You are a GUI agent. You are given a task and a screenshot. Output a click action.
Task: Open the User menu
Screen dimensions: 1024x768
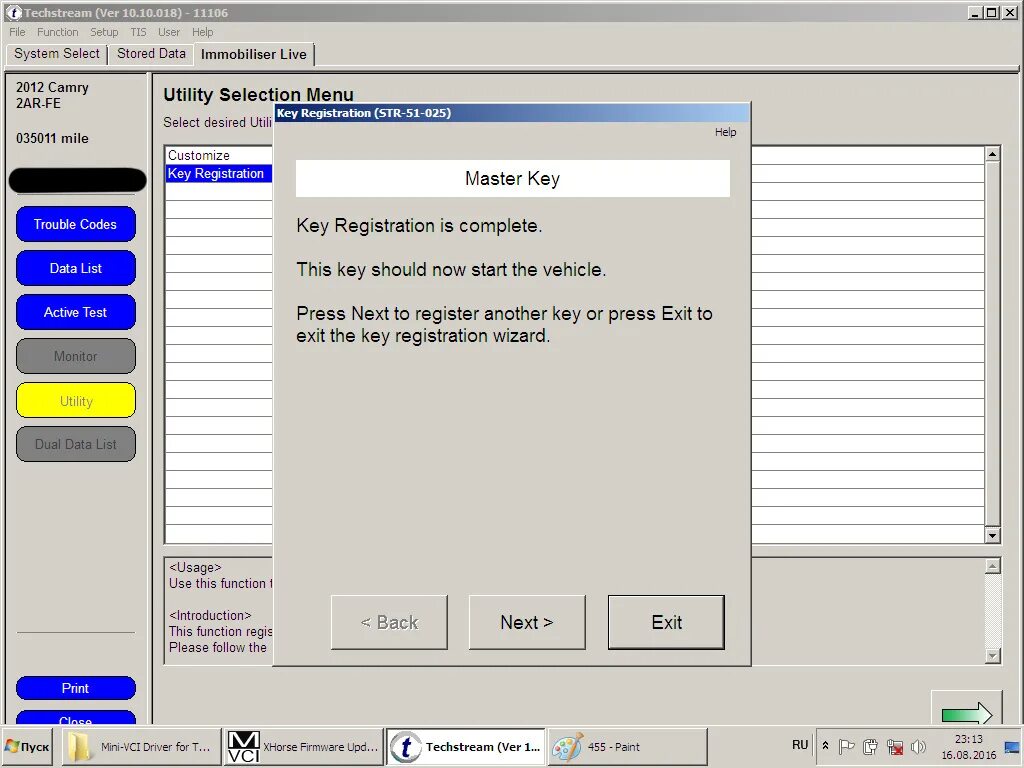(168, 32)
